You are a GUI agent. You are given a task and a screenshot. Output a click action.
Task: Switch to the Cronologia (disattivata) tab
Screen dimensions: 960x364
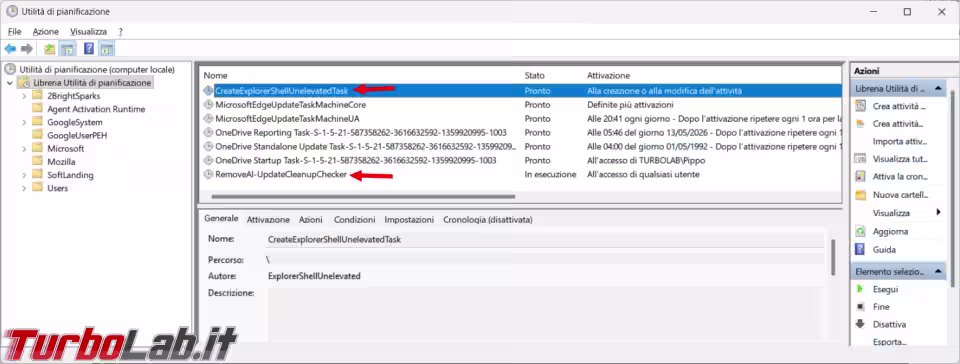click(x=487, y=219)
